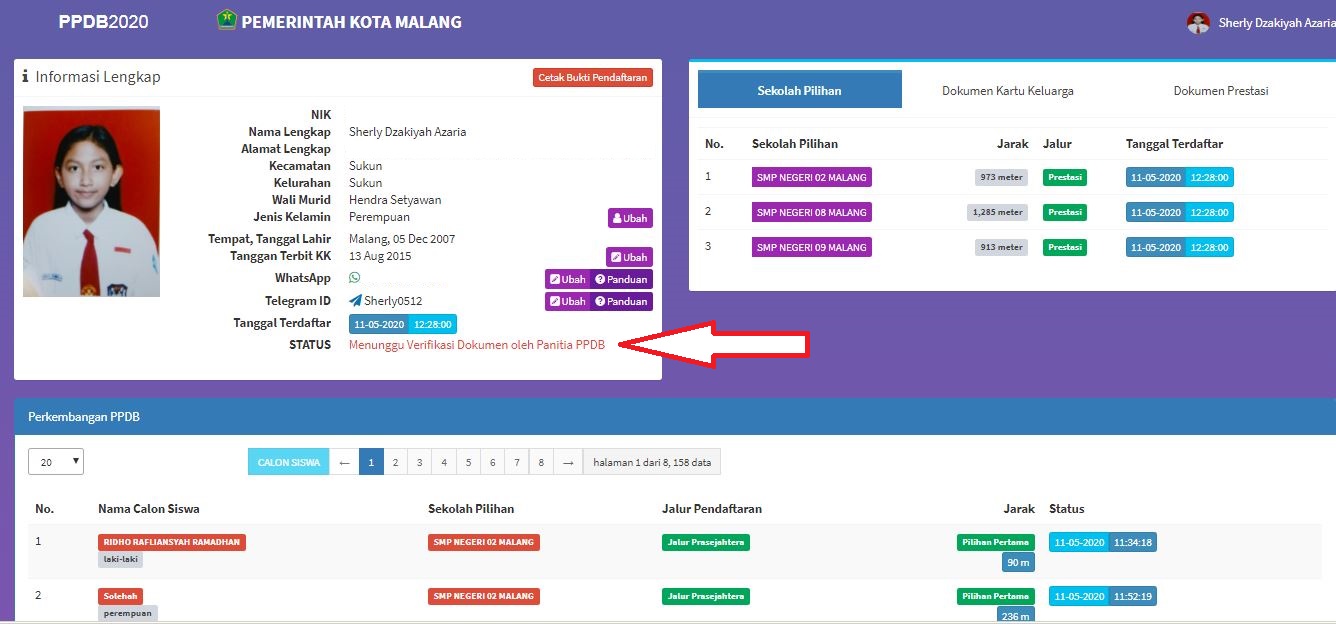Click the student's profile photo
1336x624 pixels.
91,201
